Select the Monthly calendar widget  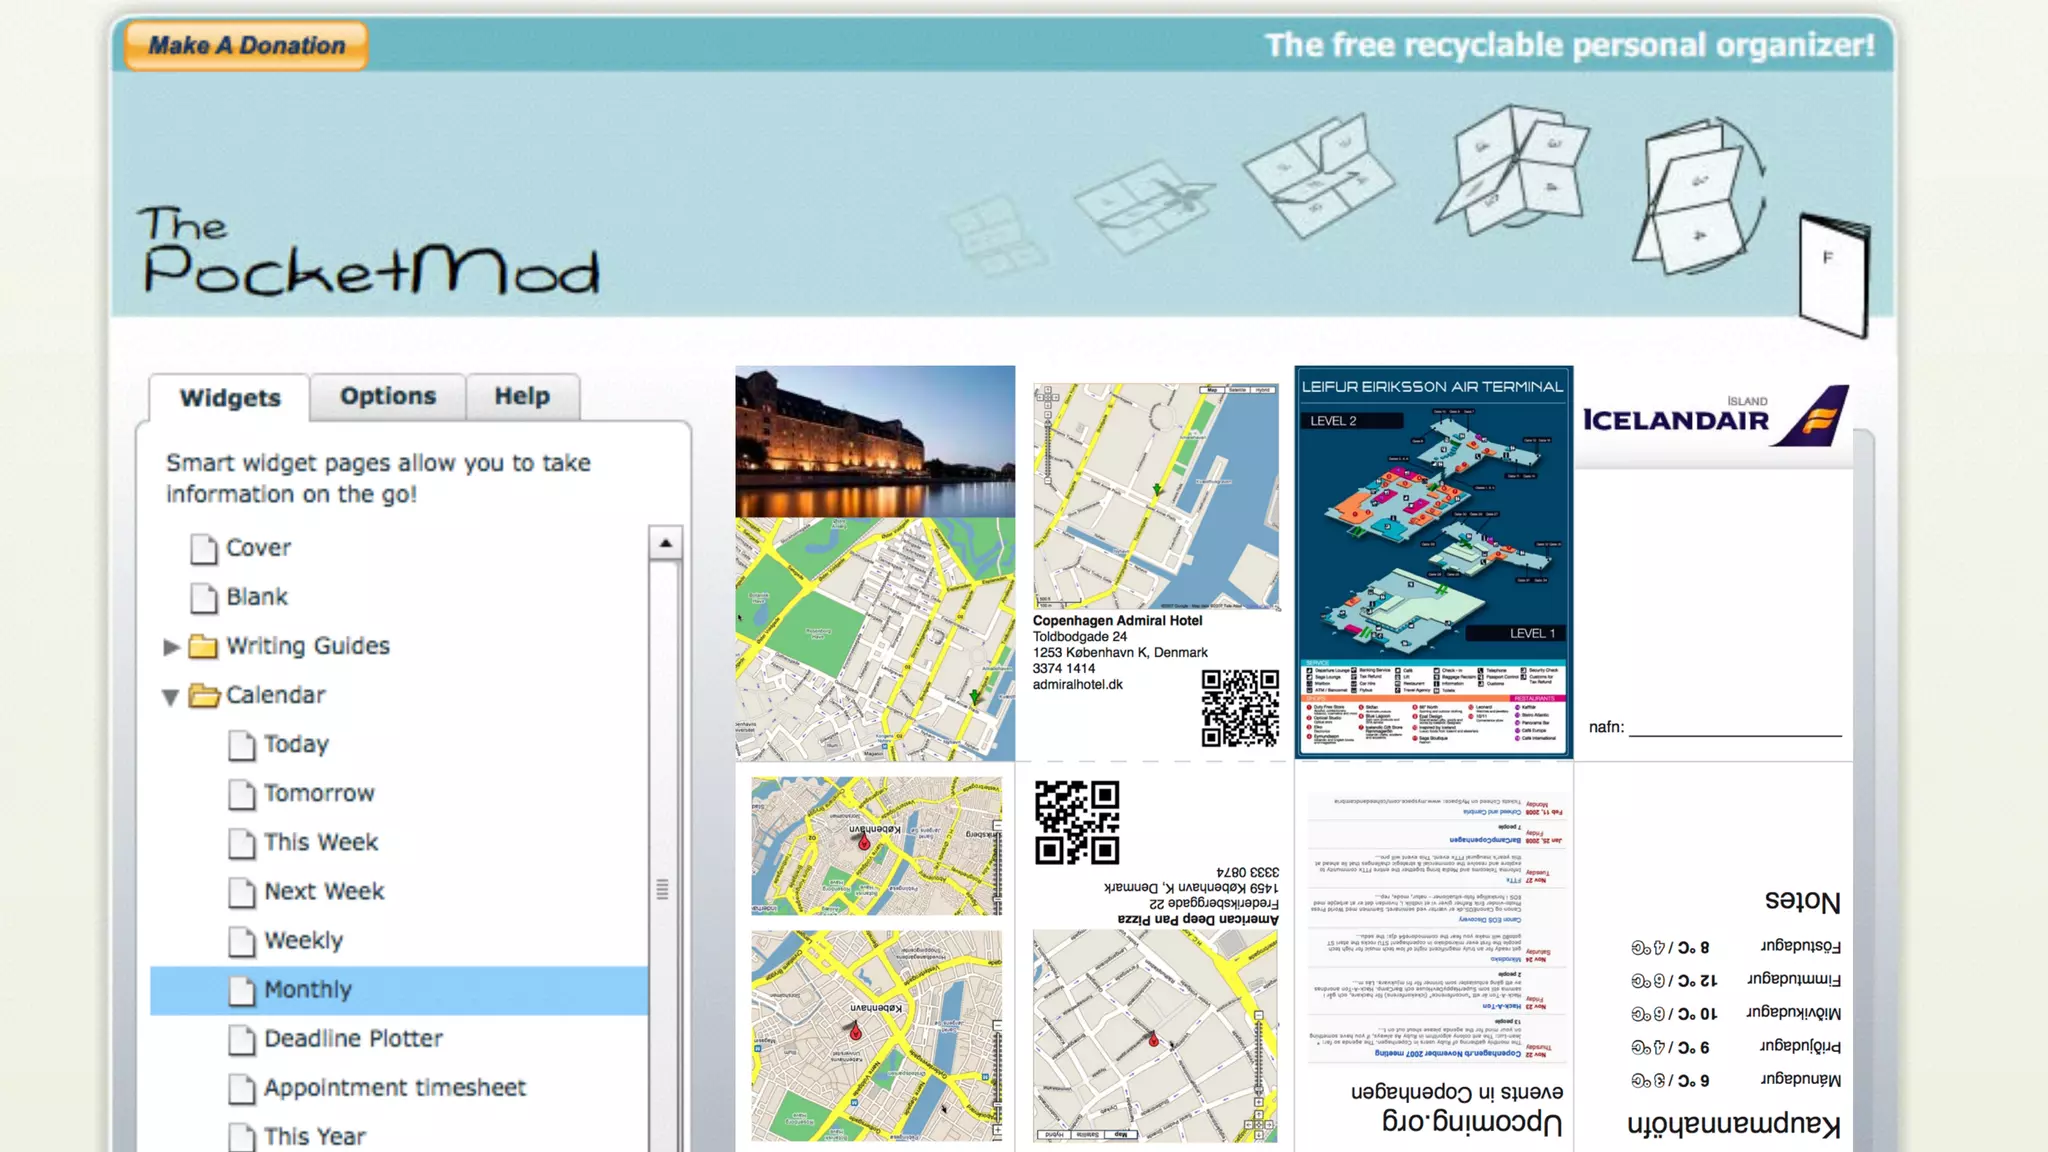tap(308, 990)
